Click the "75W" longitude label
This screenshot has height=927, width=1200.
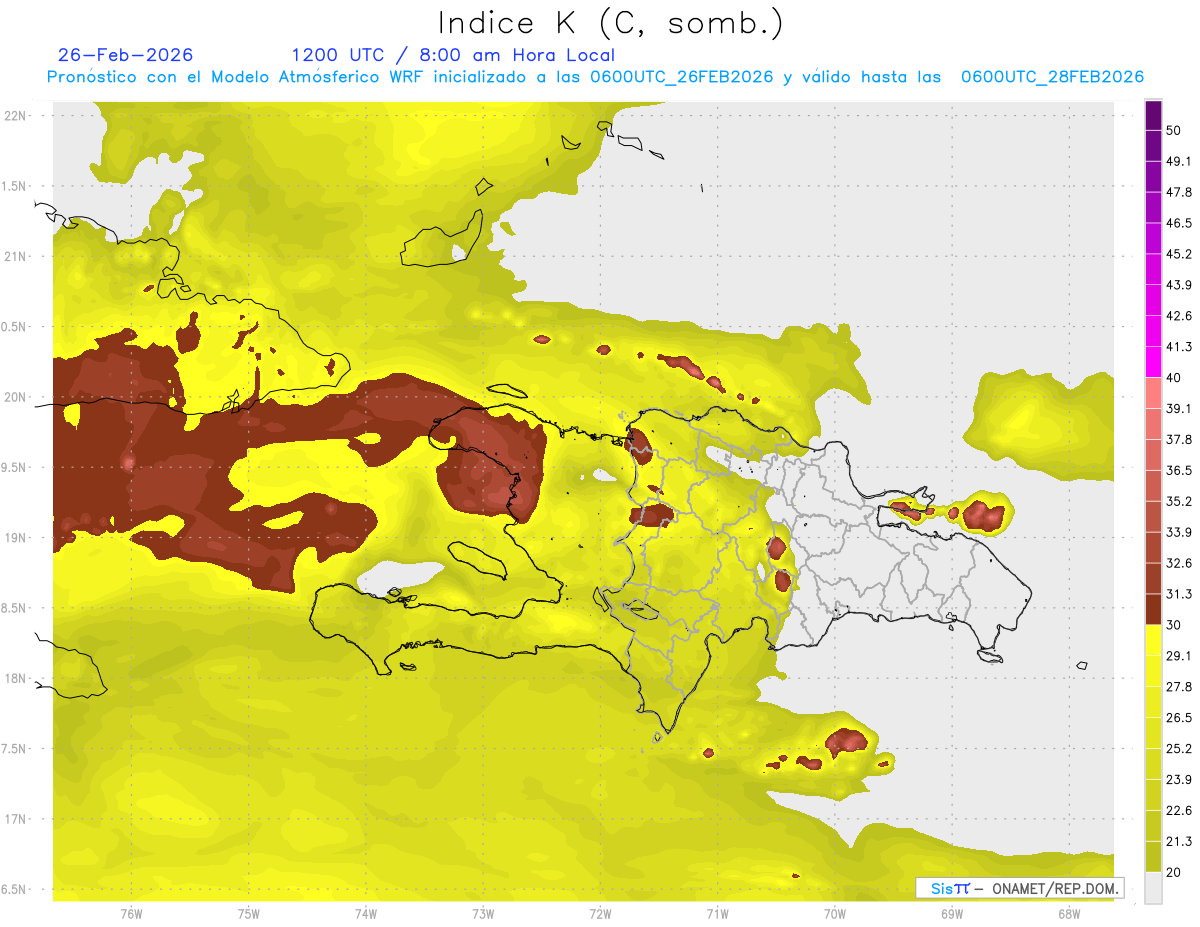[249, 913]
